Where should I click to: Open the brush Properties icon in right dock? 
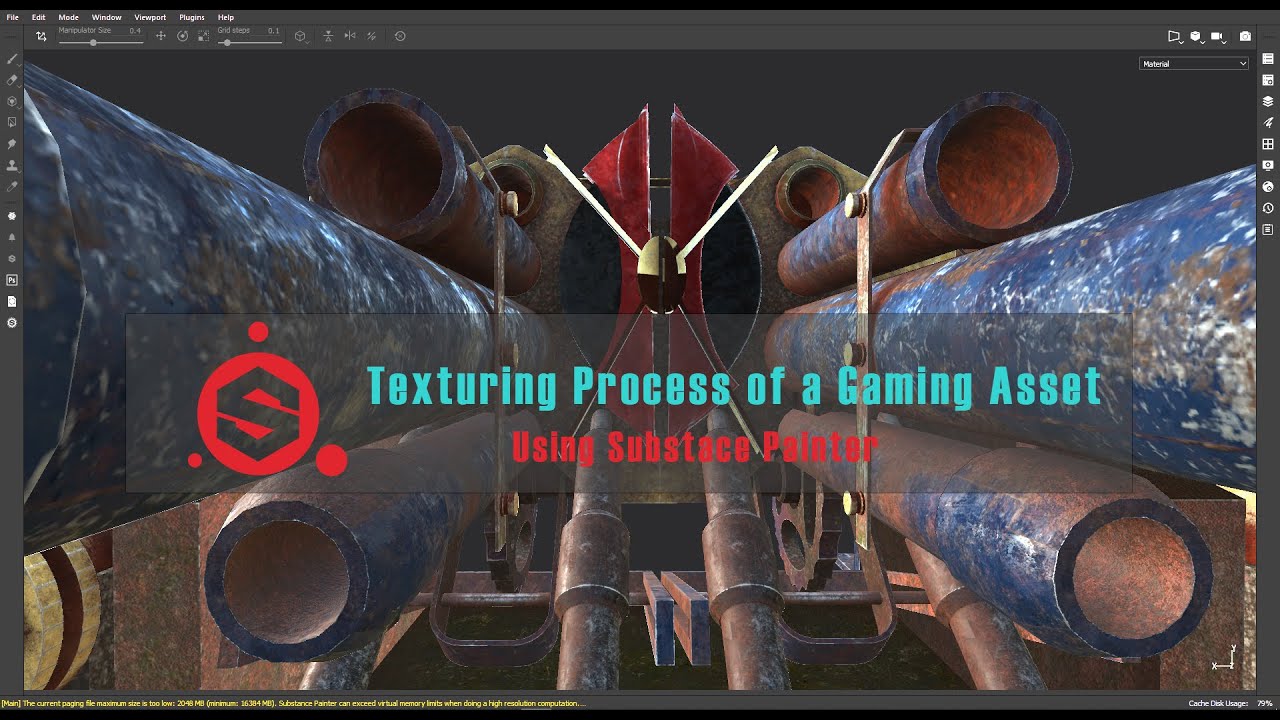1268,122
